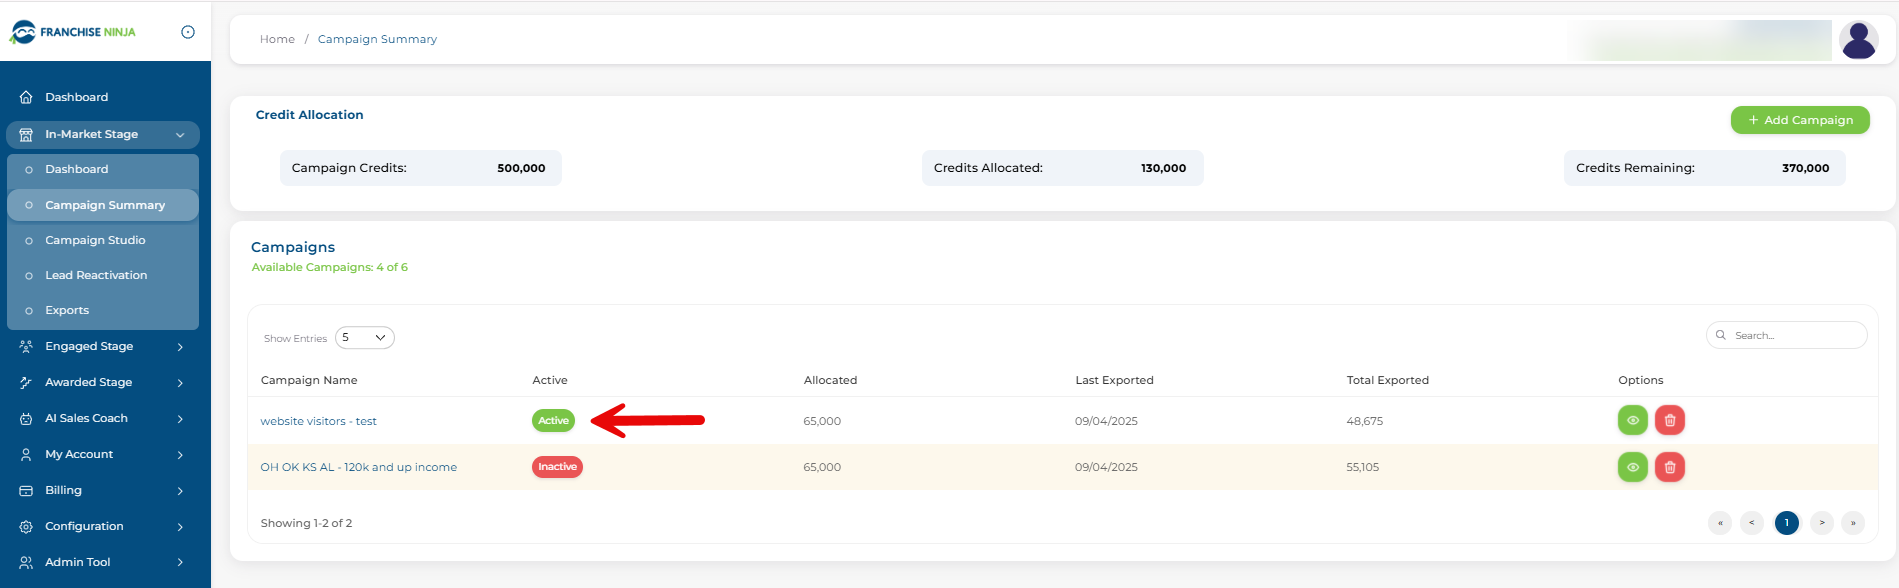View the OH OK KS AL campaign

pyautogui.click(x=1632, y=467)
